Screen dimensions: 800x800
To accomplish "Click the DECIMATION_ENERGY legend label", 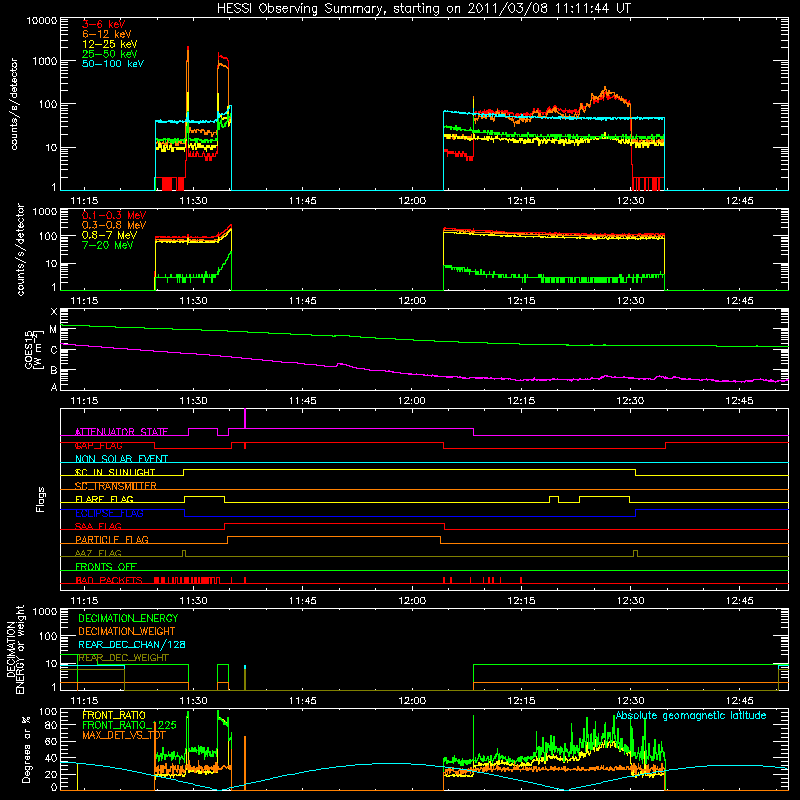I will 128,618.
